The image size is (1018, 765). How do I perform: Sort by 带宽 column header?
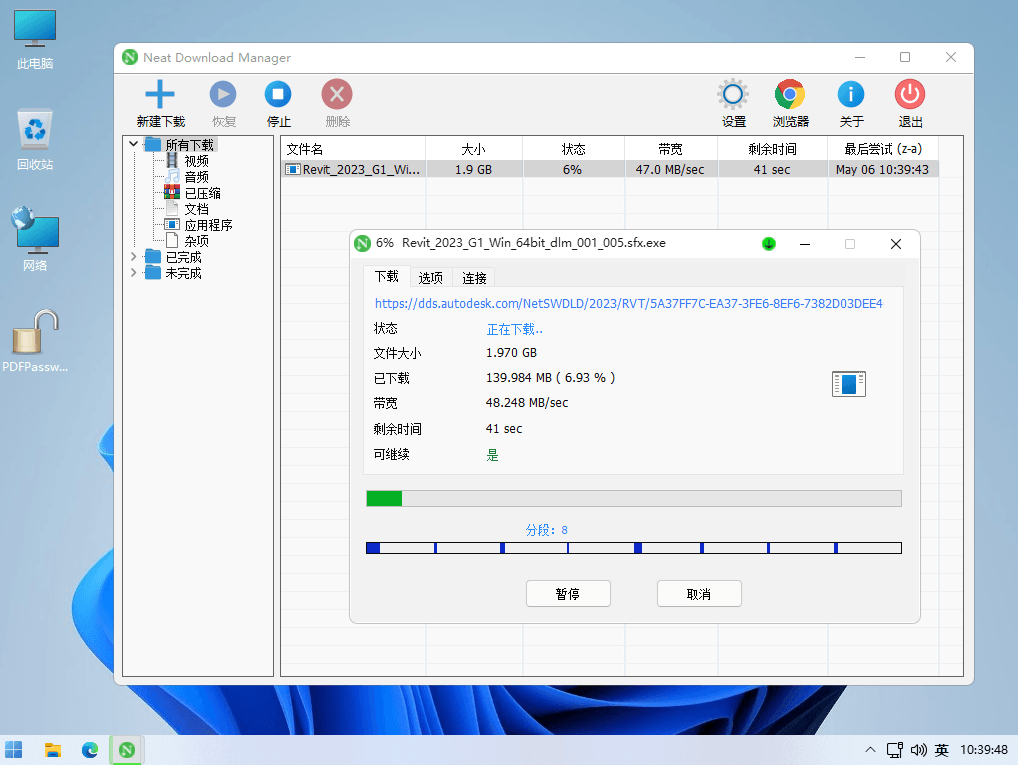[x=671, y=149]
